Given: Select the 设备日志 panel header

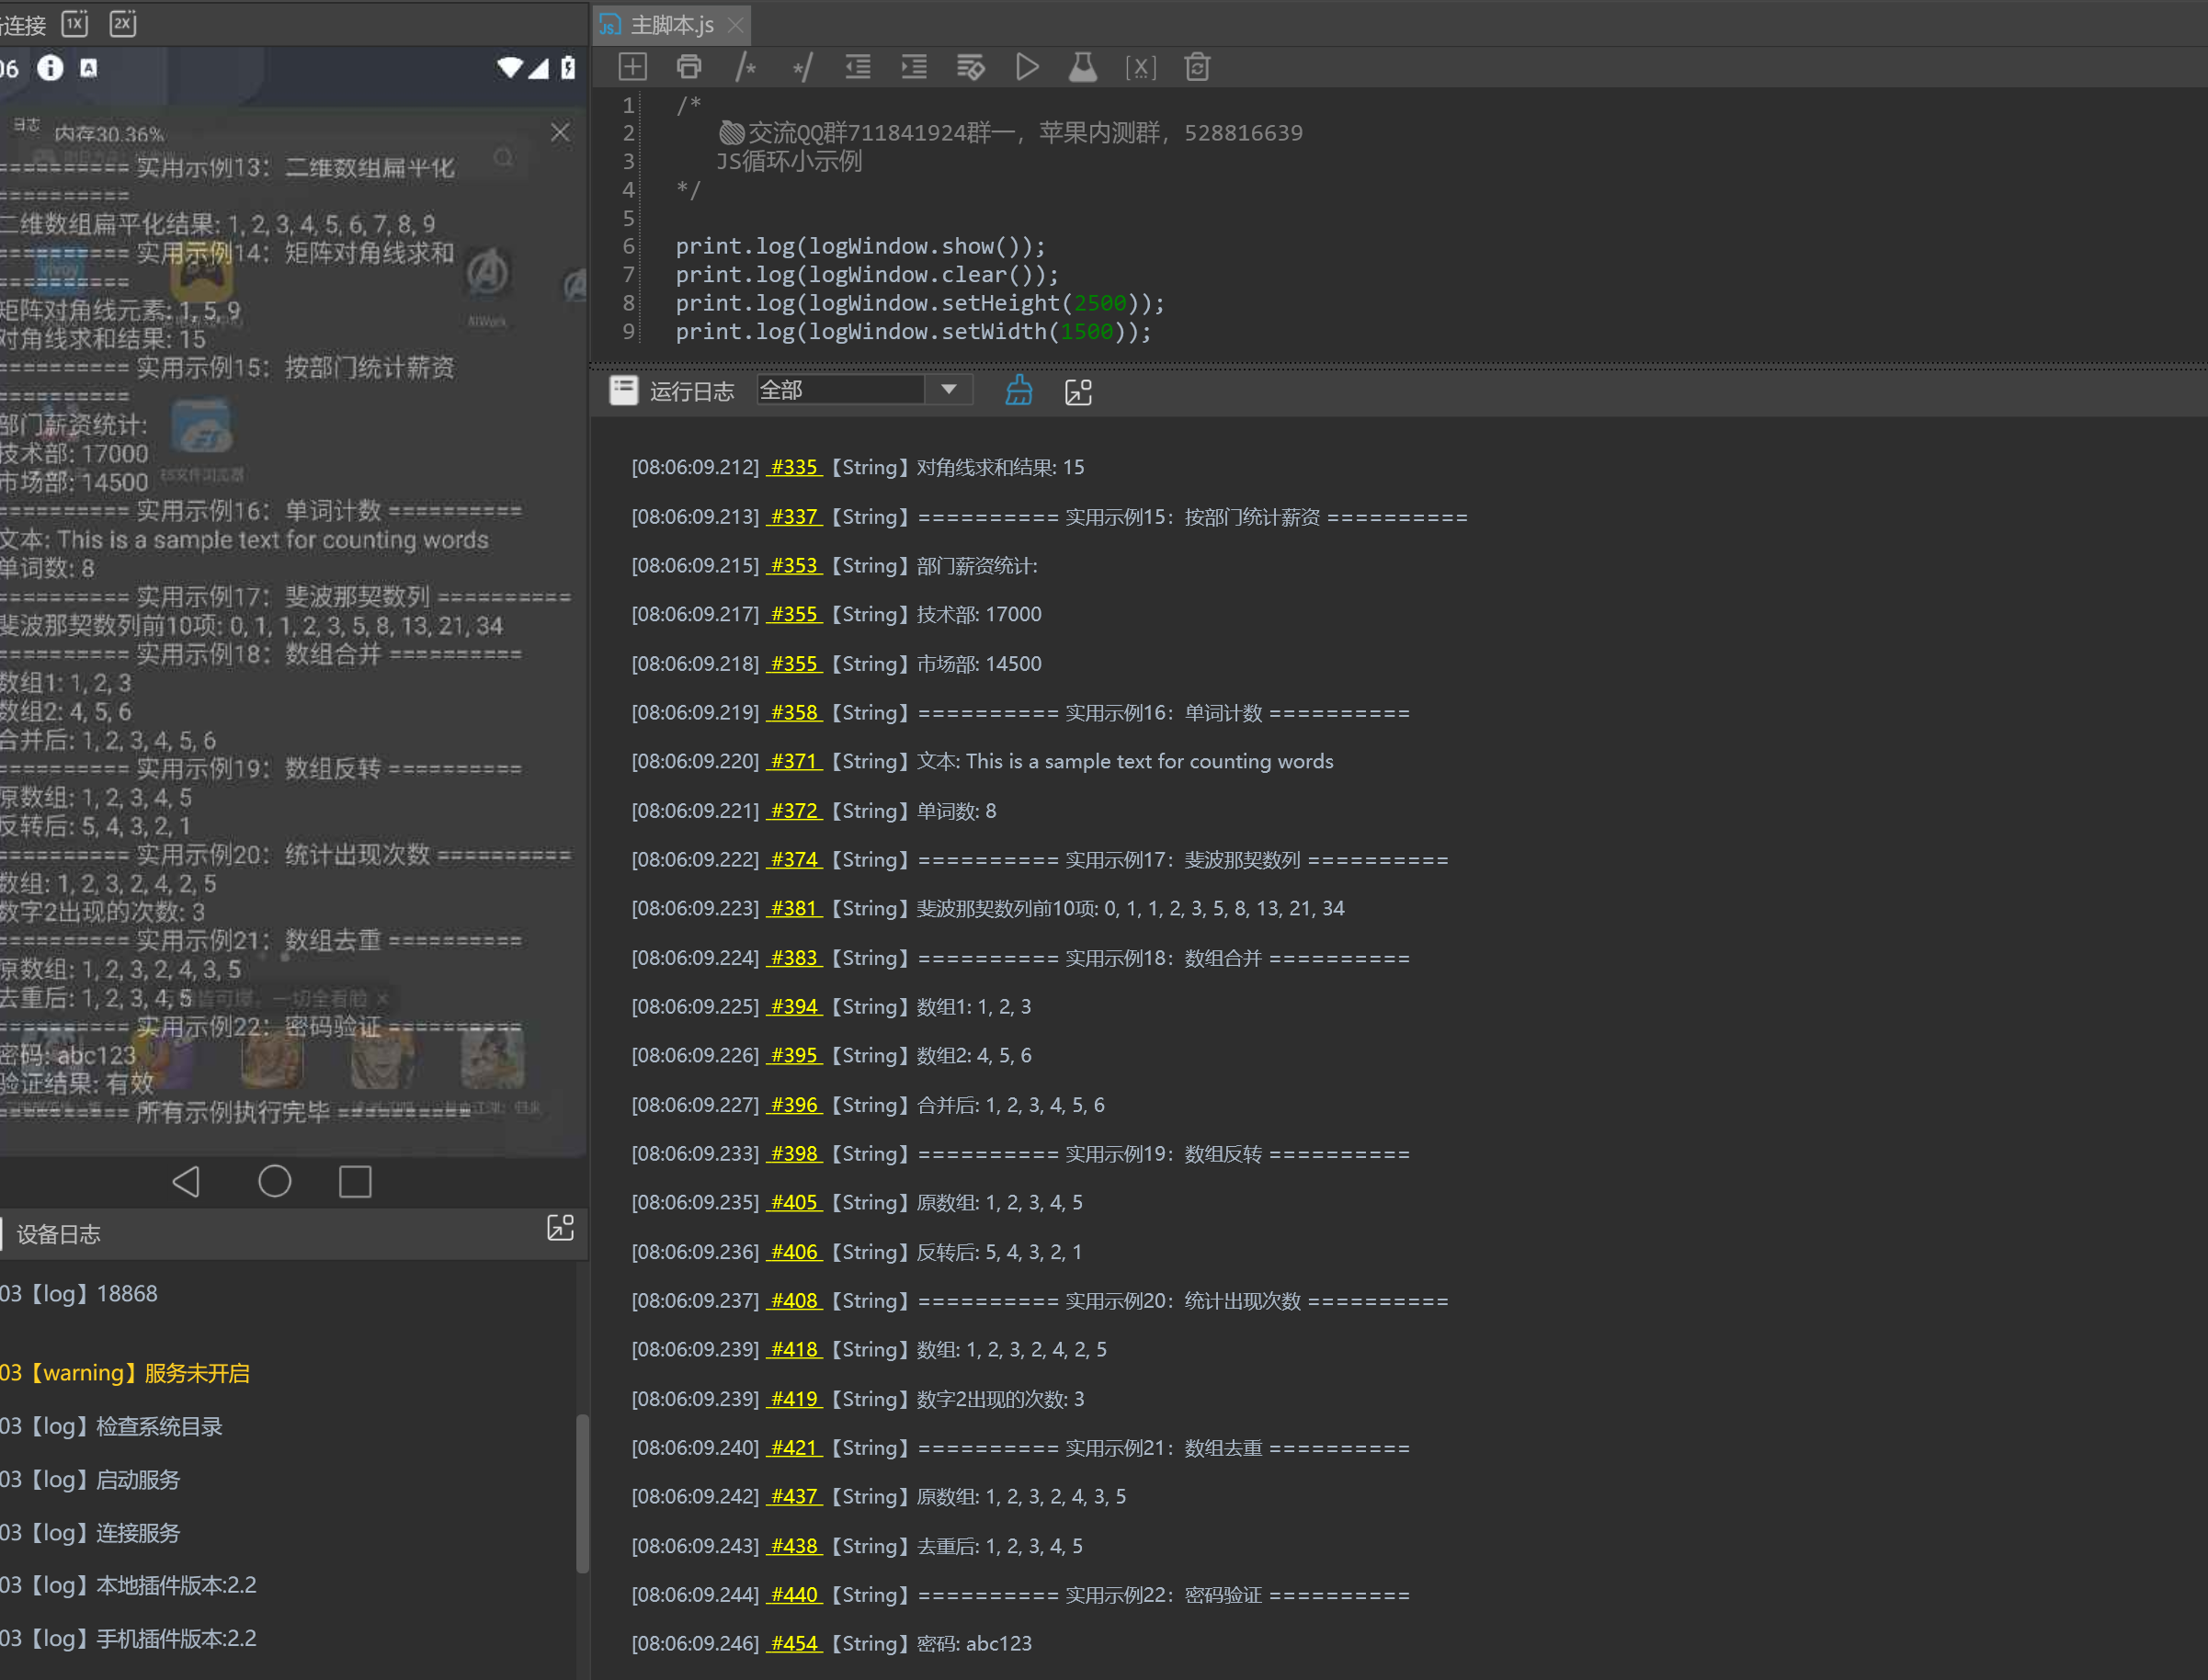Looking at the screenshot, I should pos(58,1234).
